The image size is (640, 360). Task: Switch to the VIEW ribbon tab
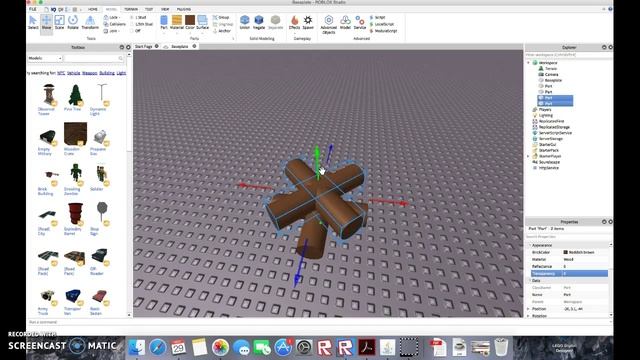point(165,9)
